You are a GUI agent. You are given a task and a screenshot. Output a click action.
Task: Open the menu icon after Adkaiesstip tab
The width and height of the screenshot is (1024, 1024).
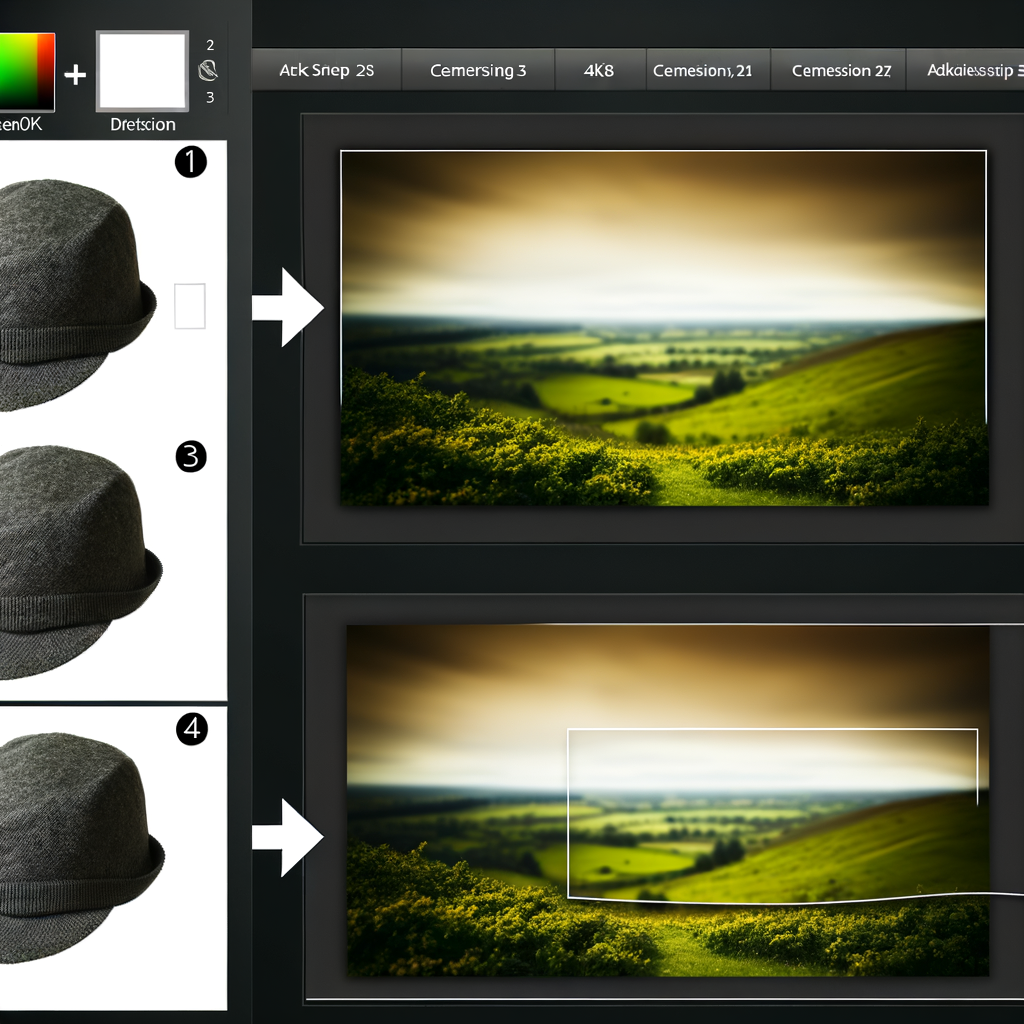[x=1020, y=71]
